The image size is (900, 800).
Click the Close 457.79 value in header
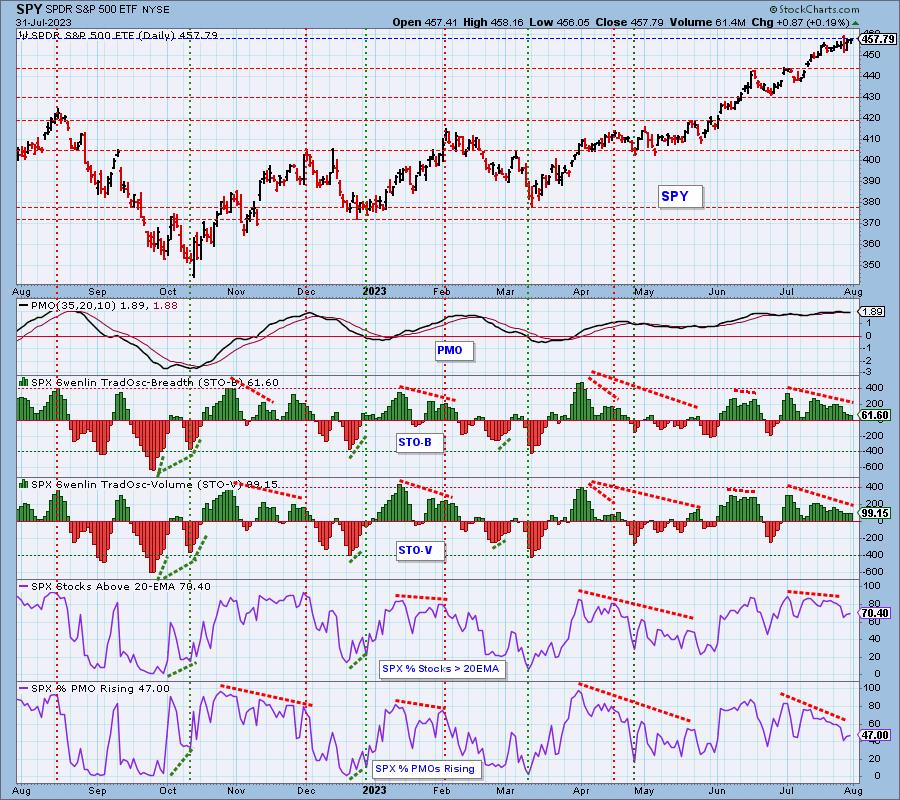point(630,22)
